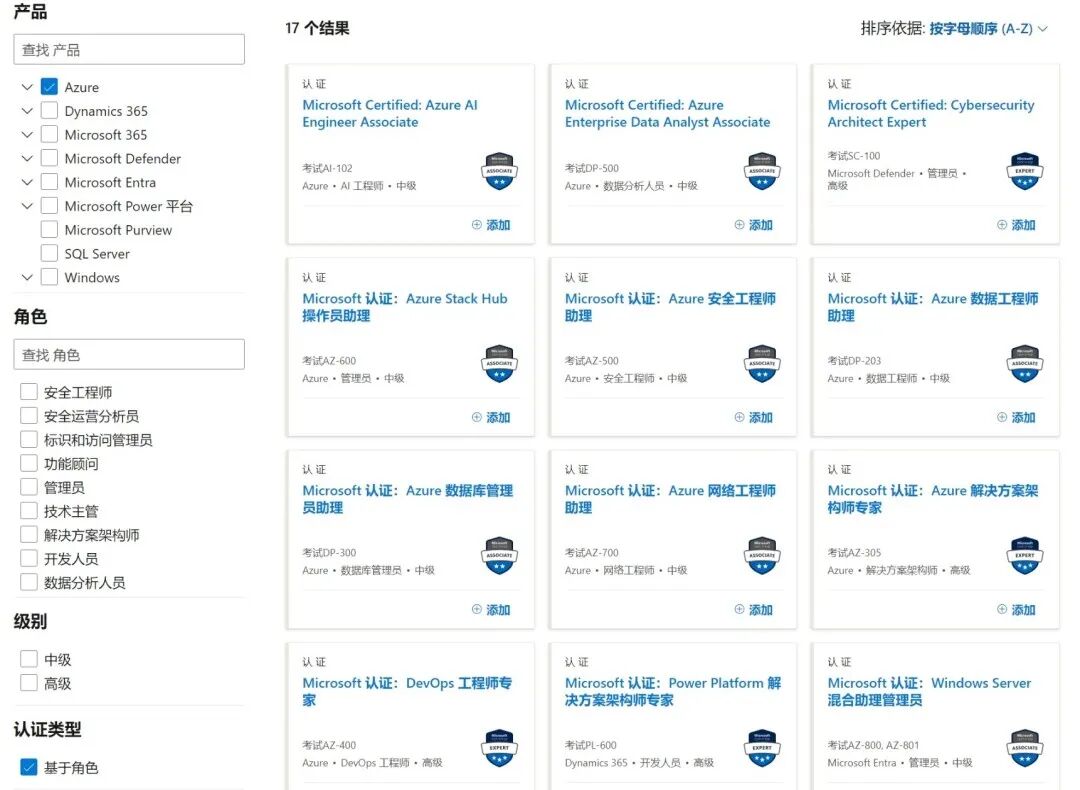The image size is (1080, 790).
Task: Check the 管理员 role filter
Action: [x=28, y=487]
